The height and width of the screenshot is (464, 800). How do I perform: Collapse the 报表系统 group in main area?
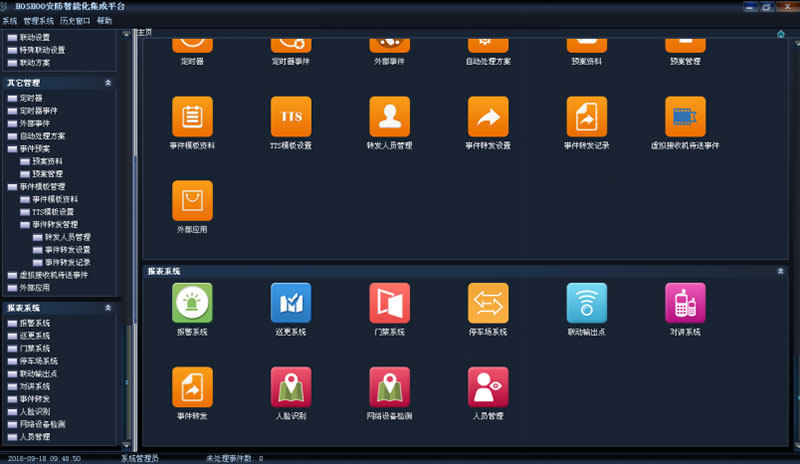(x=780, y=271)
